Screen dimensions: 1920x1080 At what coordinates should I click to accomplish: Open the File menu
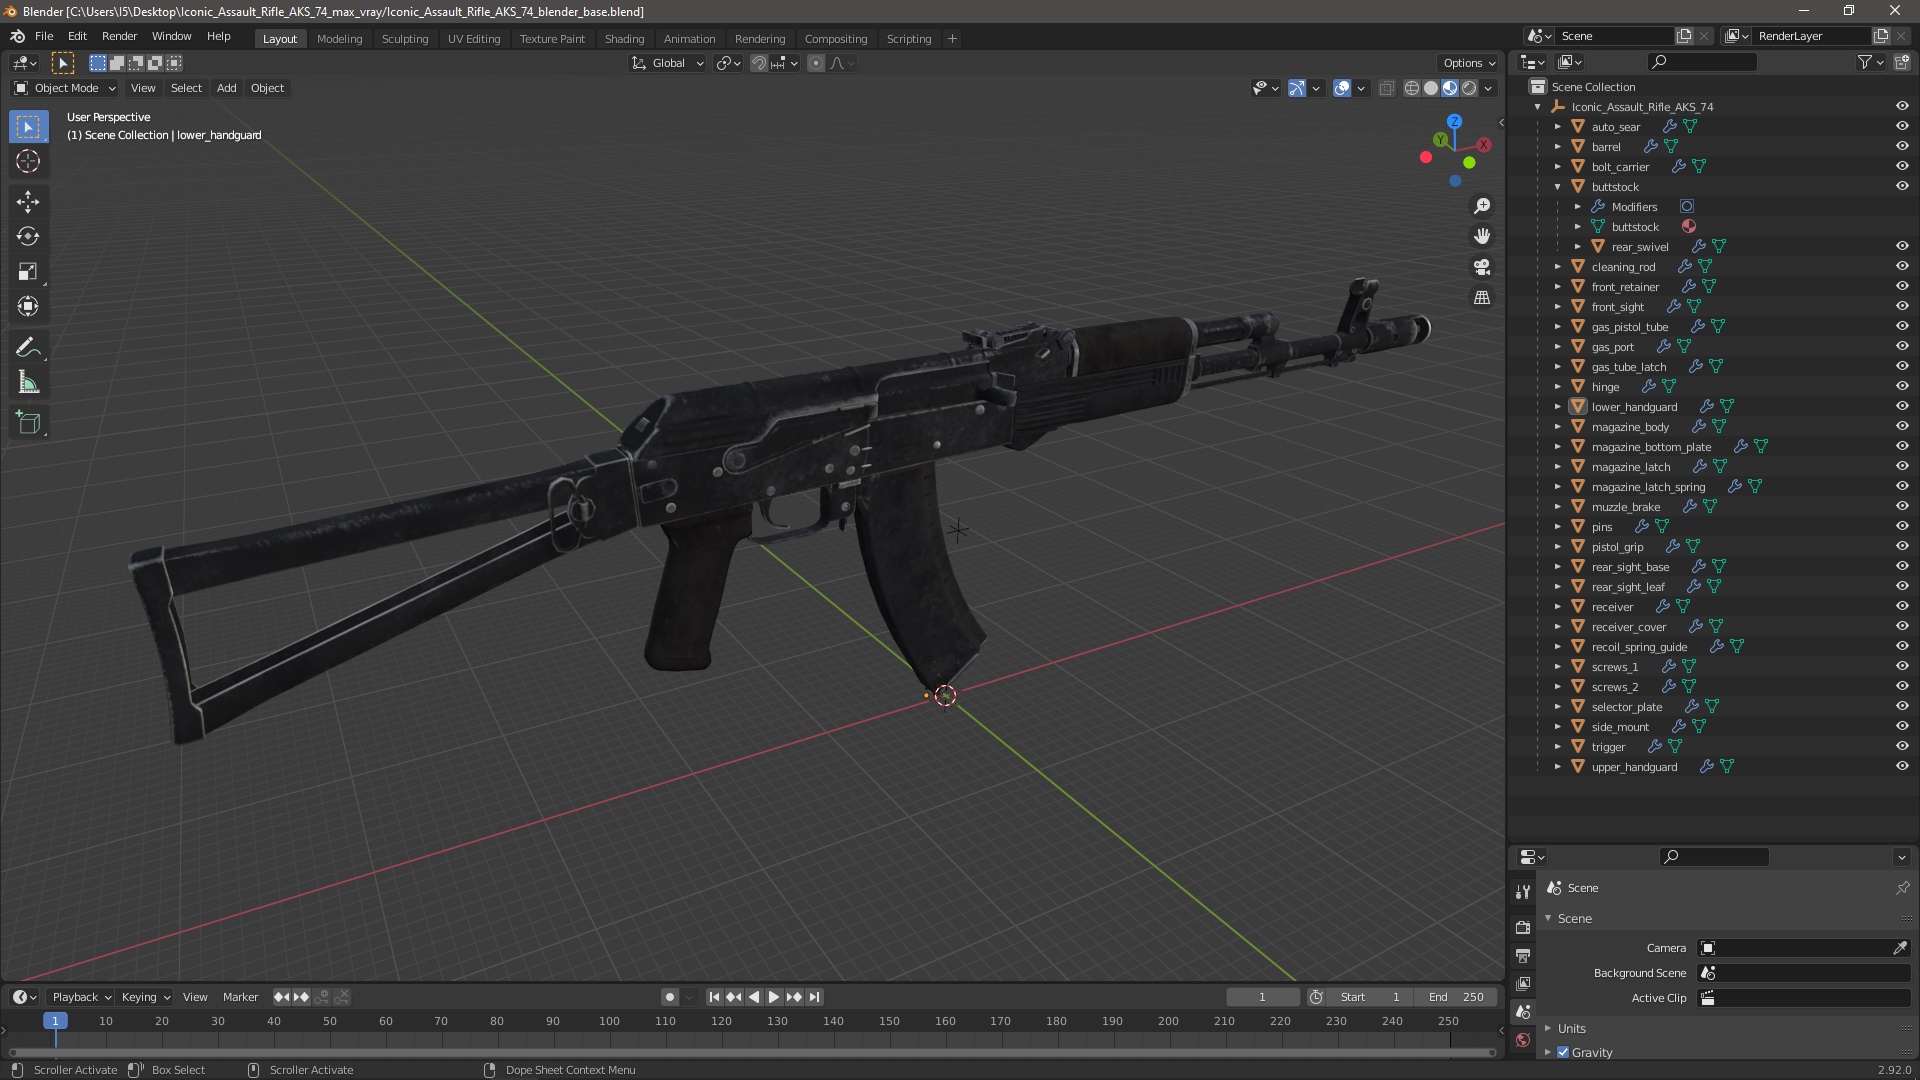[x=44, y=36]
